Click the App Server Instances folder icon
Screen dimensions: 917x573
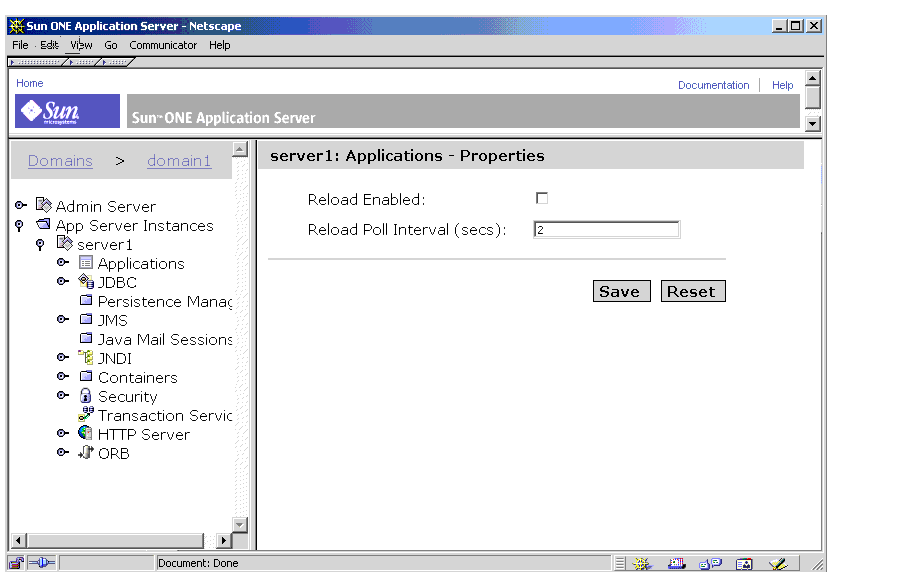[x=43, y=224]
